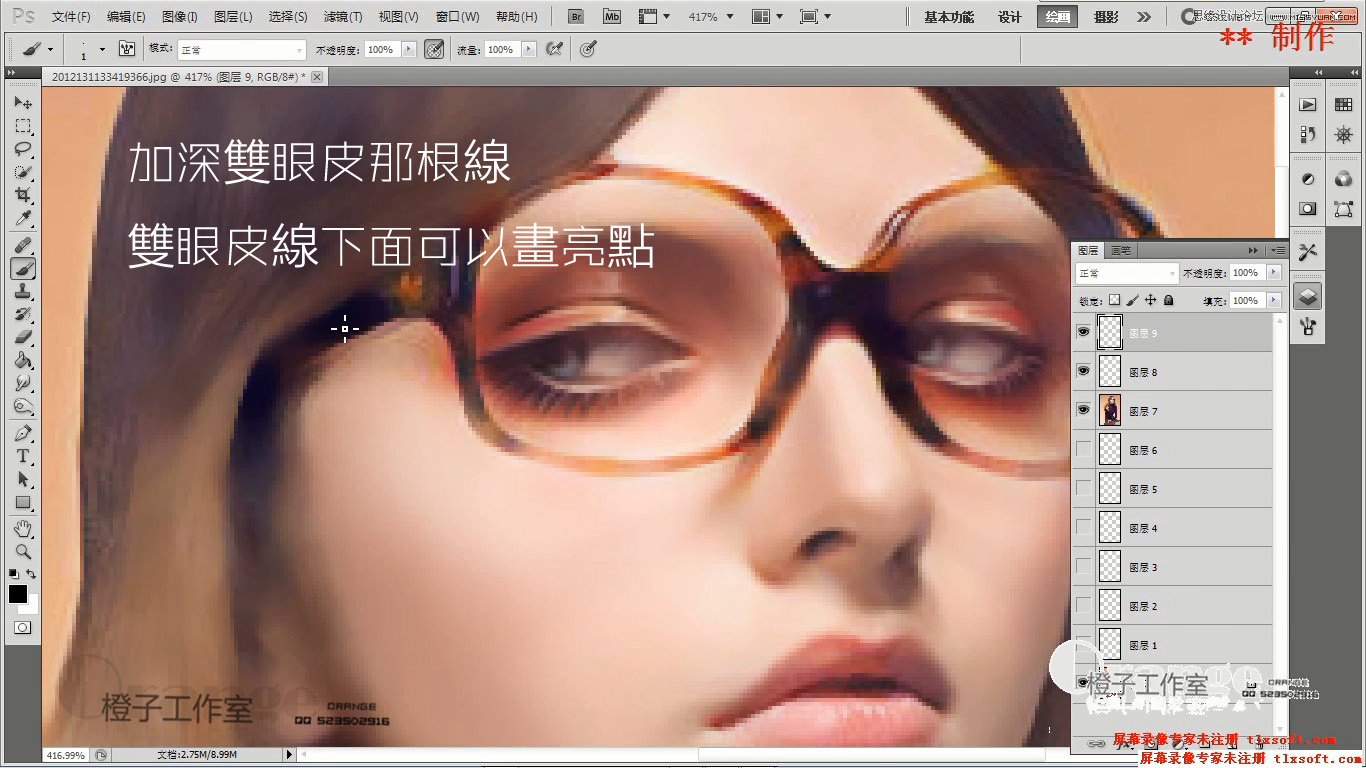Screen dimensions: 1366x768
Task: Select the Hand tool
Action: pyautogui.click(x=22, y=528)
